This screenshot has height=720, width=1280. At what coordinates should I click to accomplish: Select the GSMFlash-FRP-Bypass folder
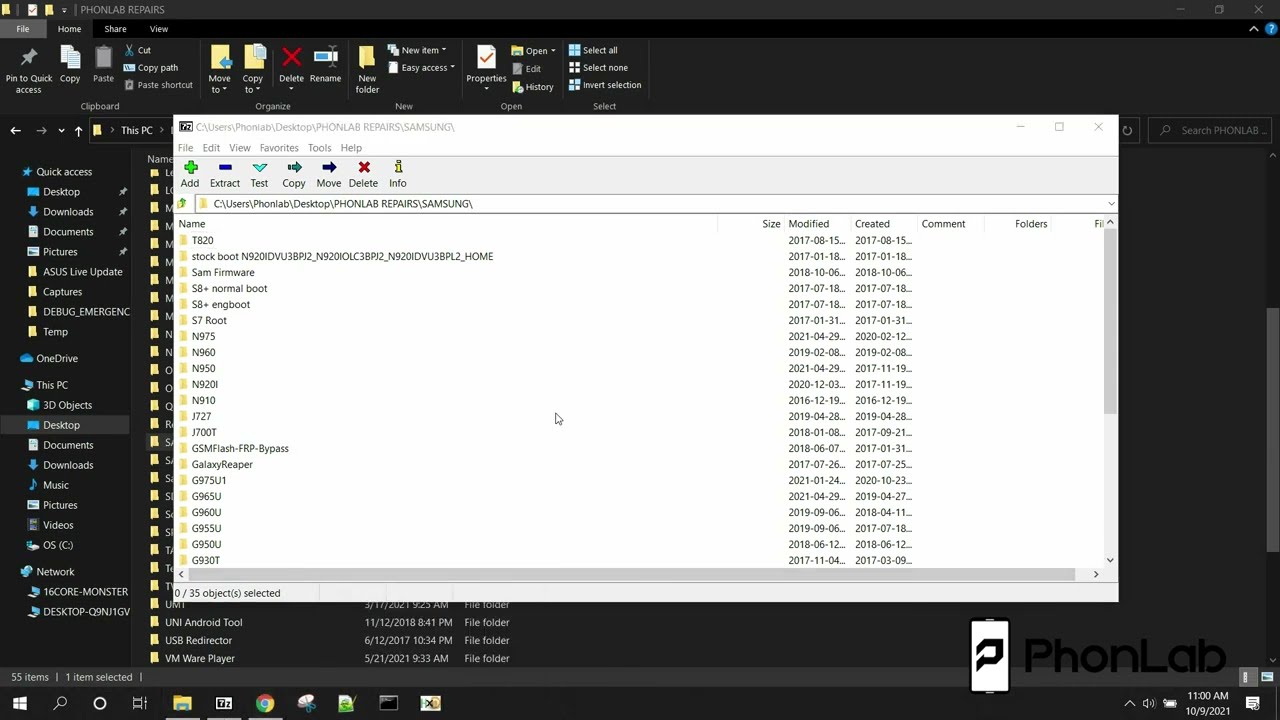click(x=240, y=448)
